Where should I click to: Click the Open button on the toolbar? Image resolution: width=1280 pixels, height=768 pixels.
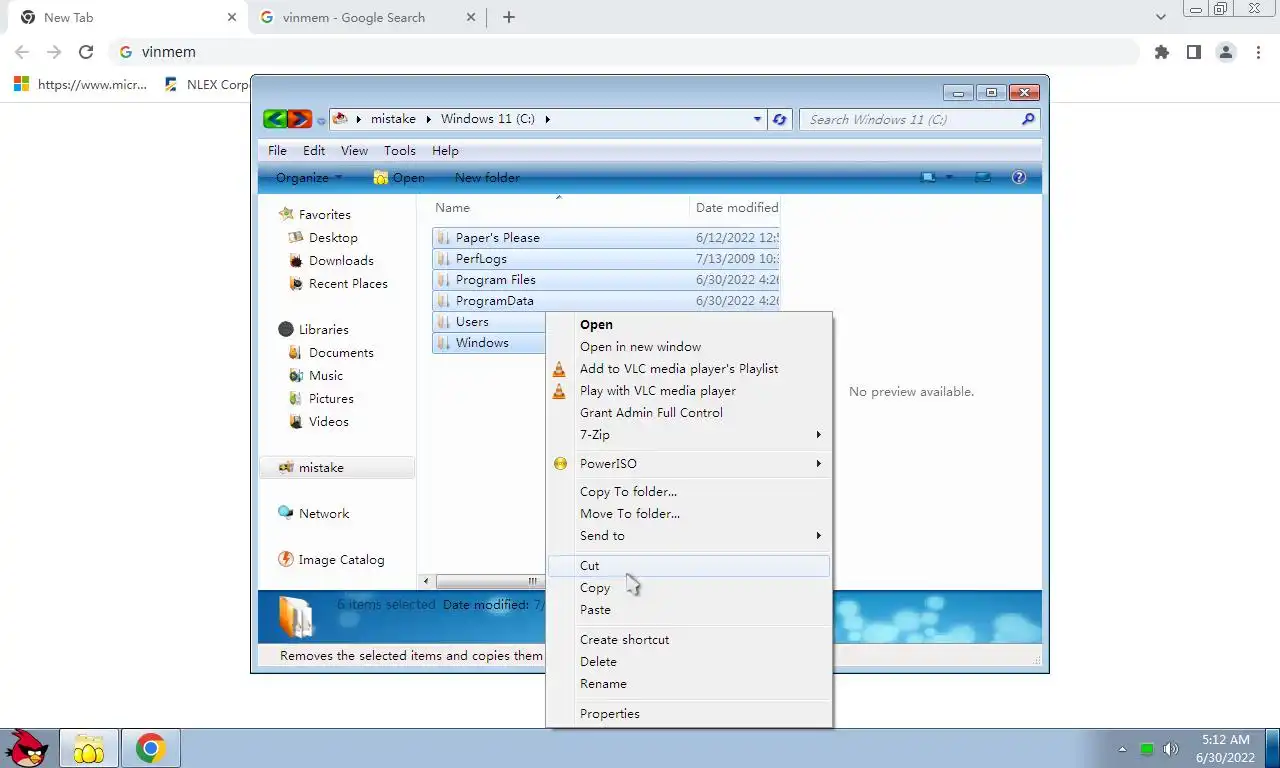[398, 177]
